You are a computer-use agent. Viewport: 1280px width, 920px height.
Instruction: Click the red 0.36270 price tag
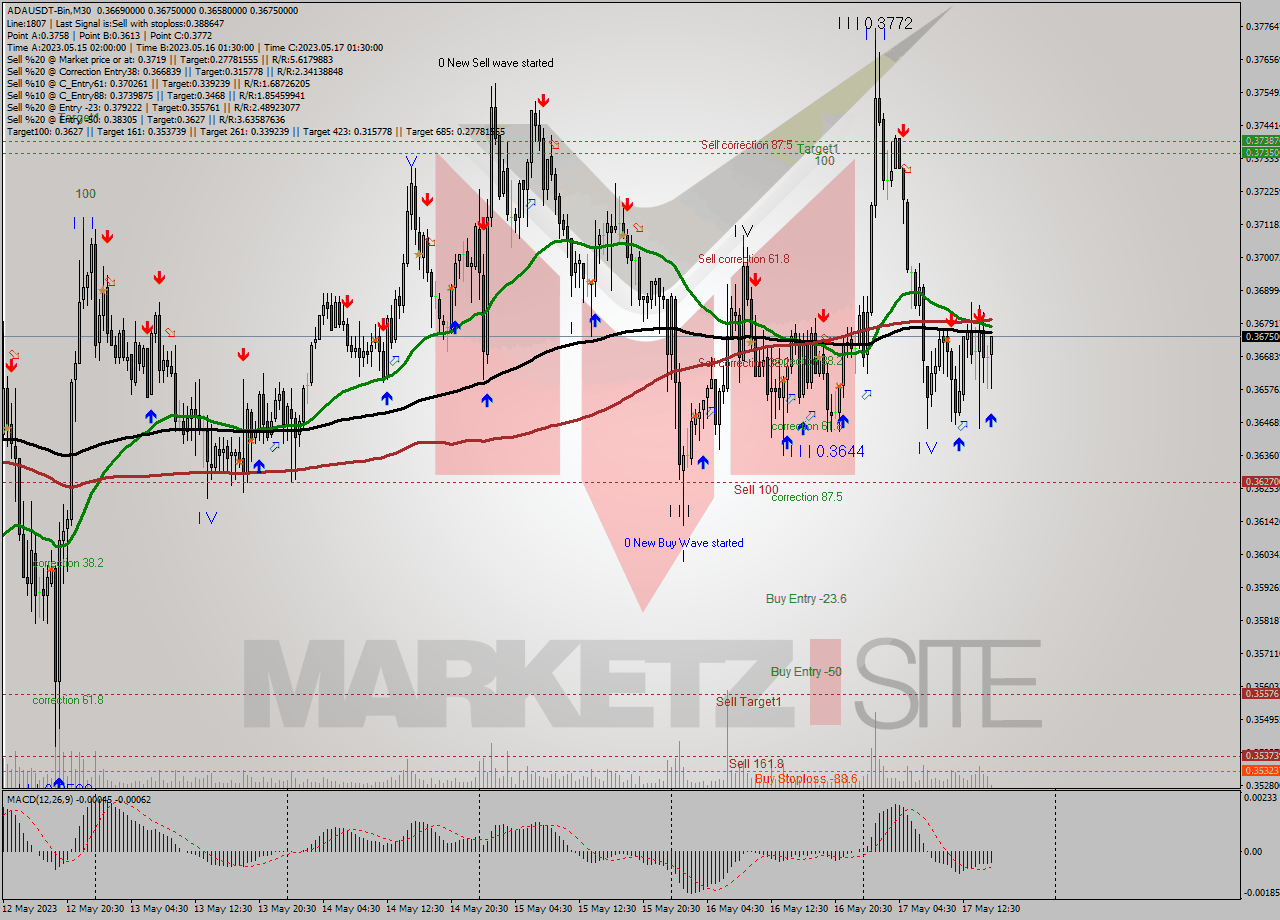tap(1260, 482)
